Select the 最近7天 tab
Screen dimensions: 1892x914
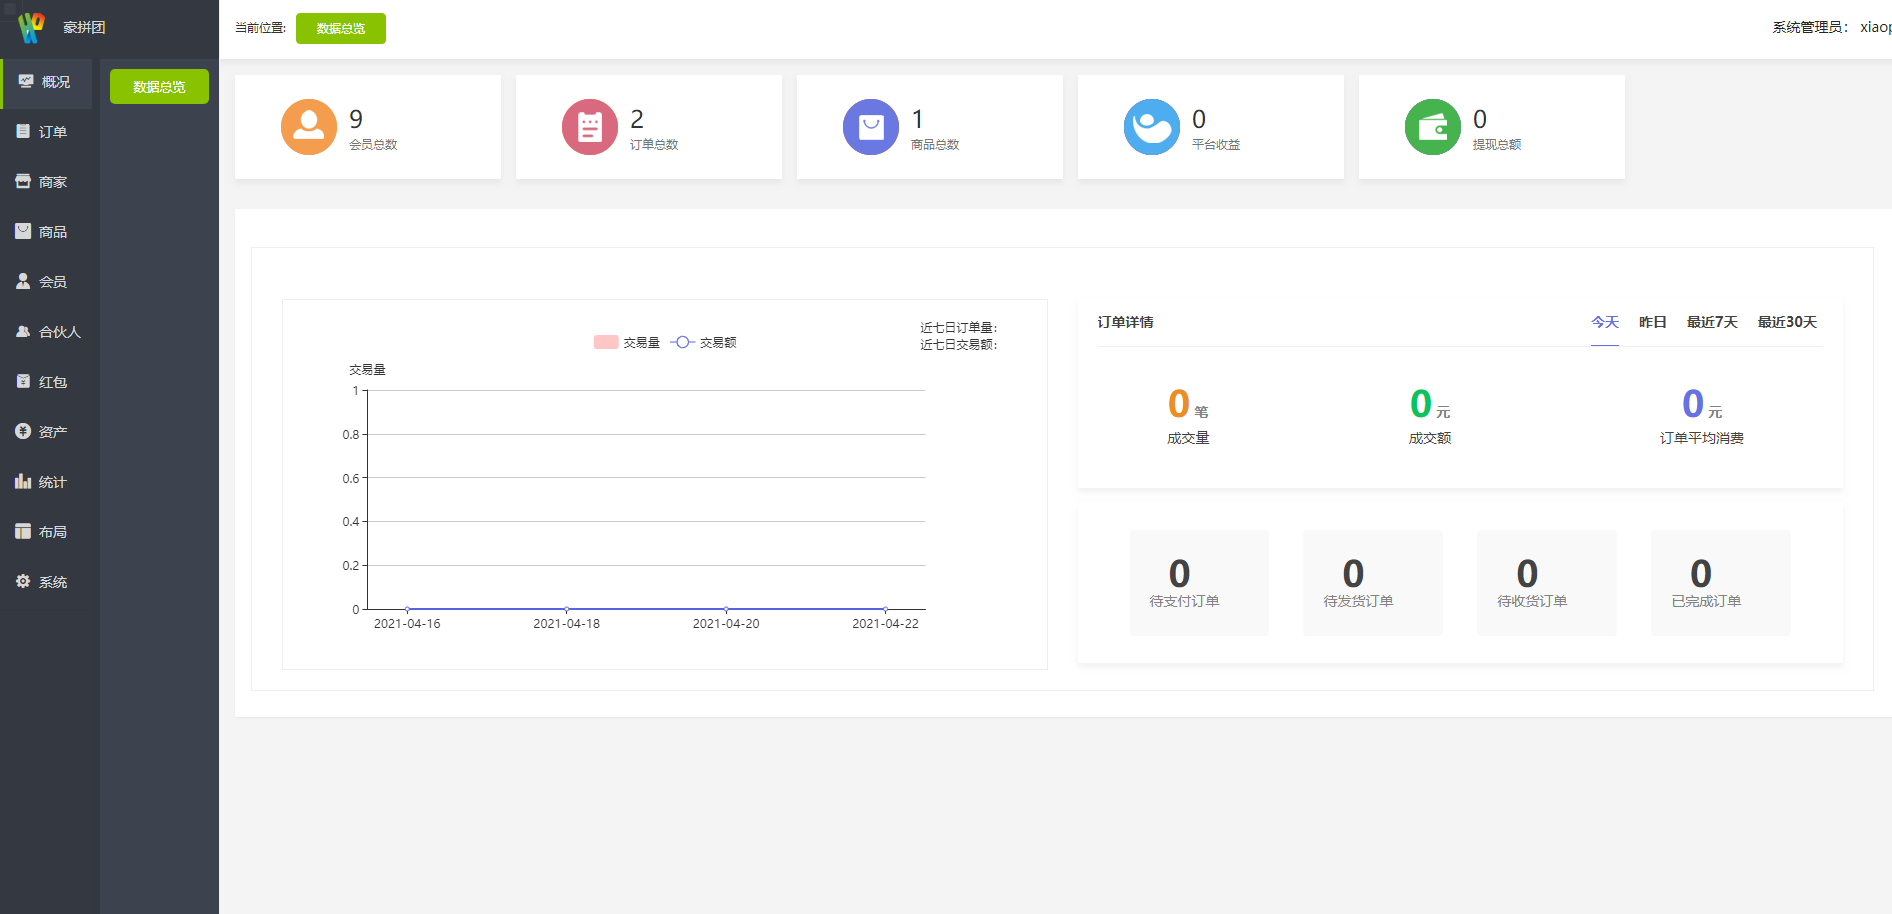coord(1712,322)
